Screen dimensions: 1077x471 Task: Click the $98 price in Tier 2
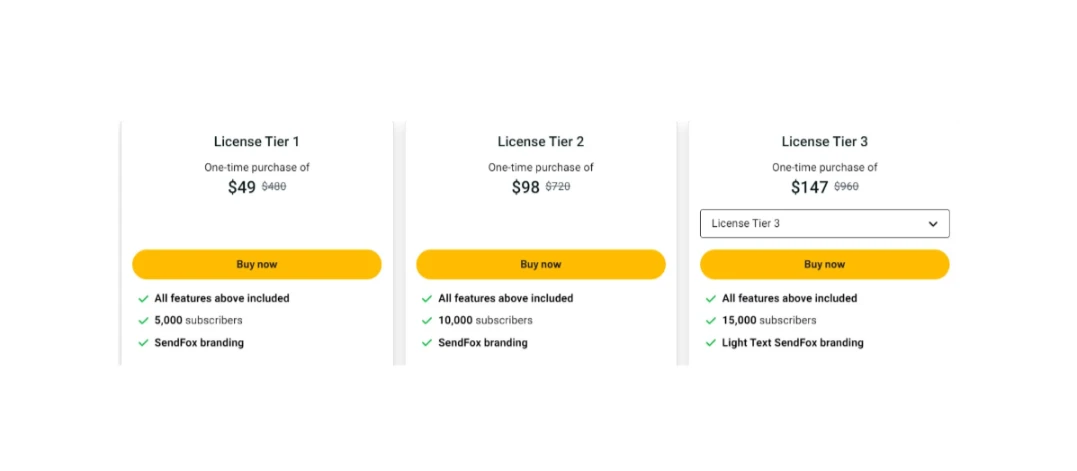click(x=525, y=187)
